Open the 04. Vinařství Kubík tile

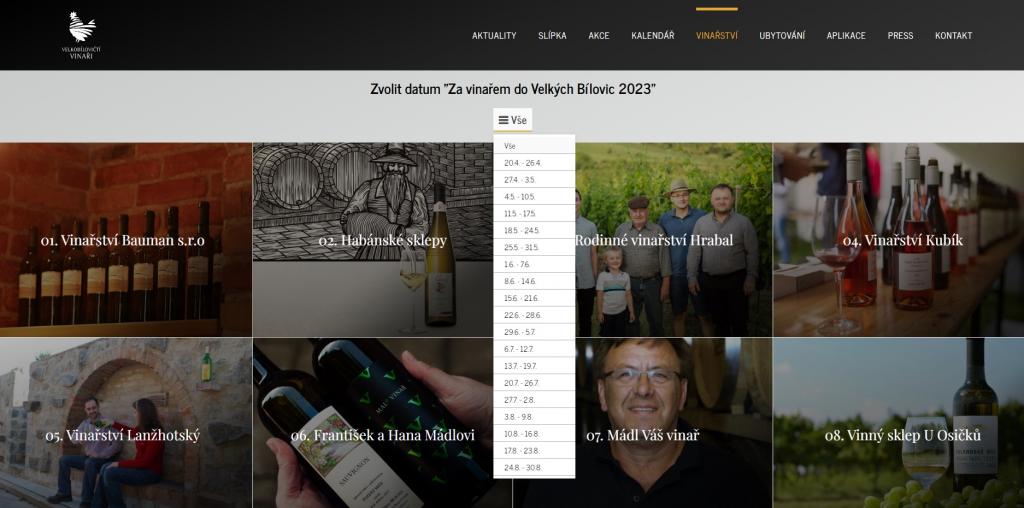(899, 240)
